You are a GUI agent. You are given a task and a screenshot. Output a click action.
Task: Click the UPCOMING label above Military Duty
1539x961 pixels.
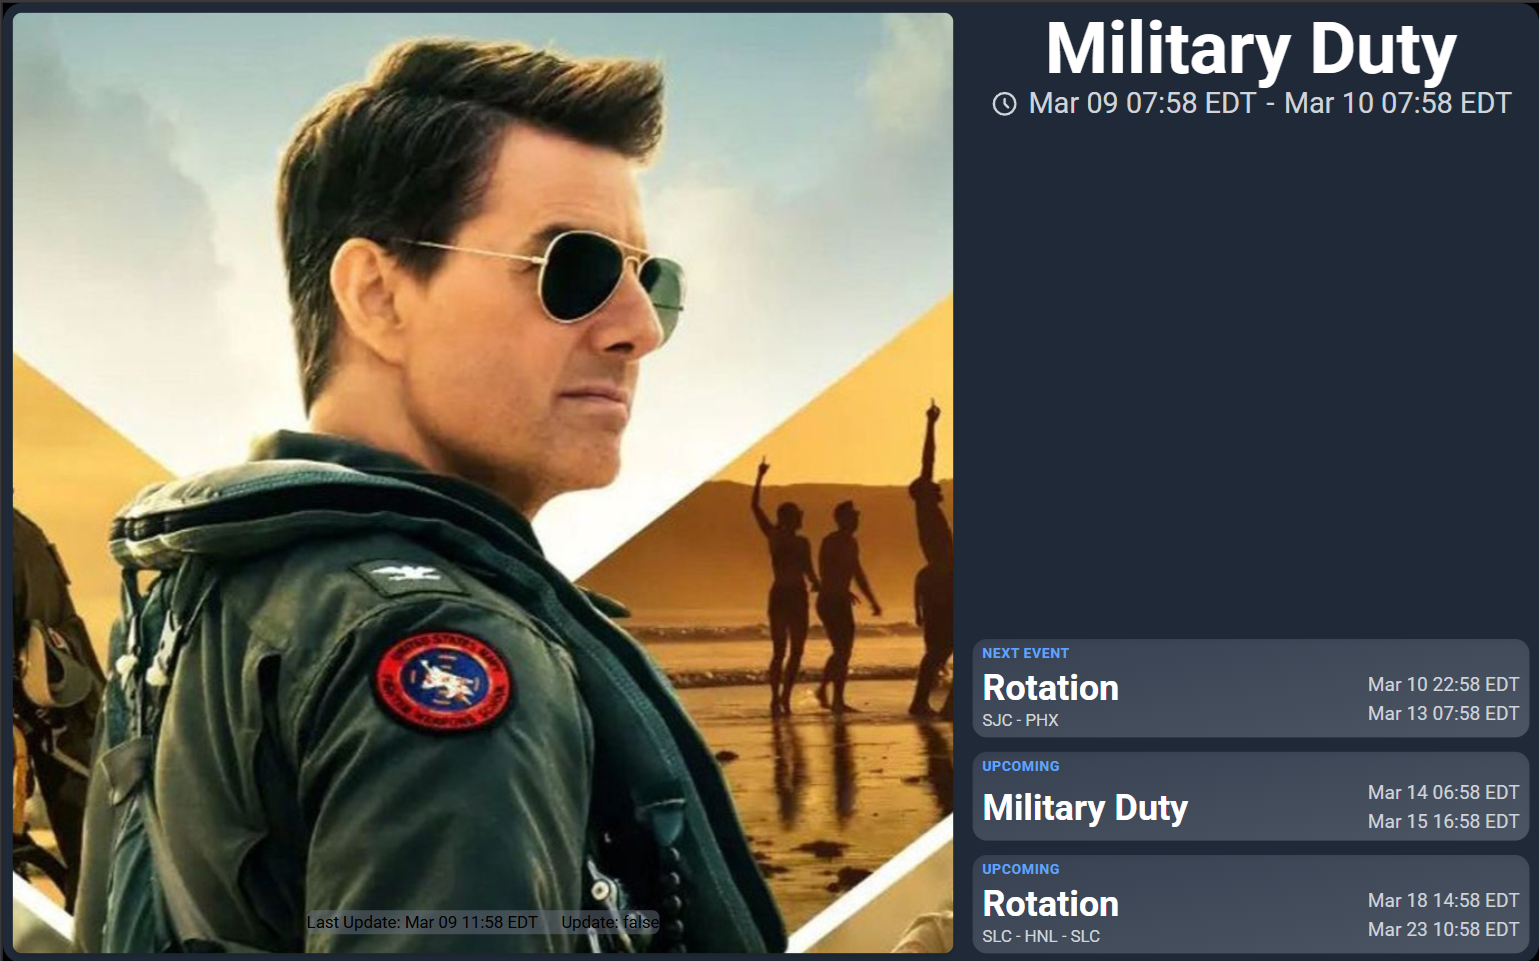click(x=1020, y=766)
